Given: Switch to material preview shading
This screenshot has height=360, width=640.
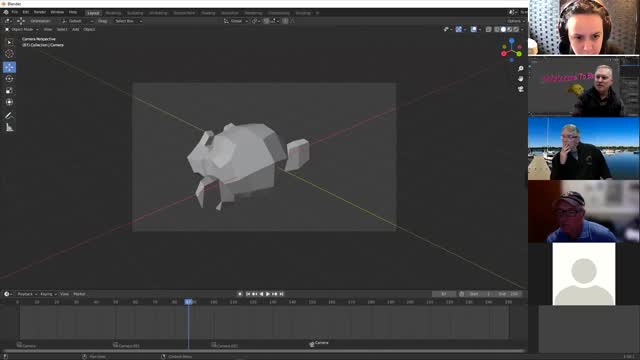Looking at the screenshot, I should [x=510, y=29].
